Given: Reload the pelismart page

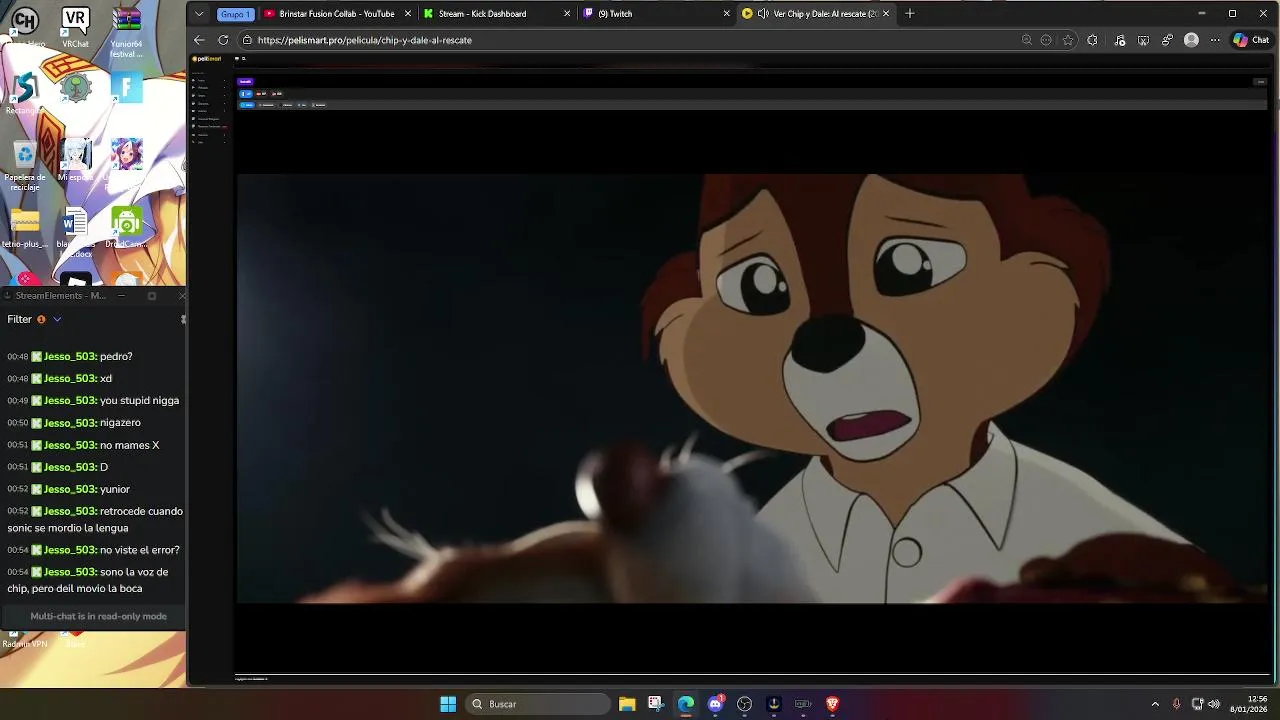Looking at the screenshot, I should [x=222, y=40].
